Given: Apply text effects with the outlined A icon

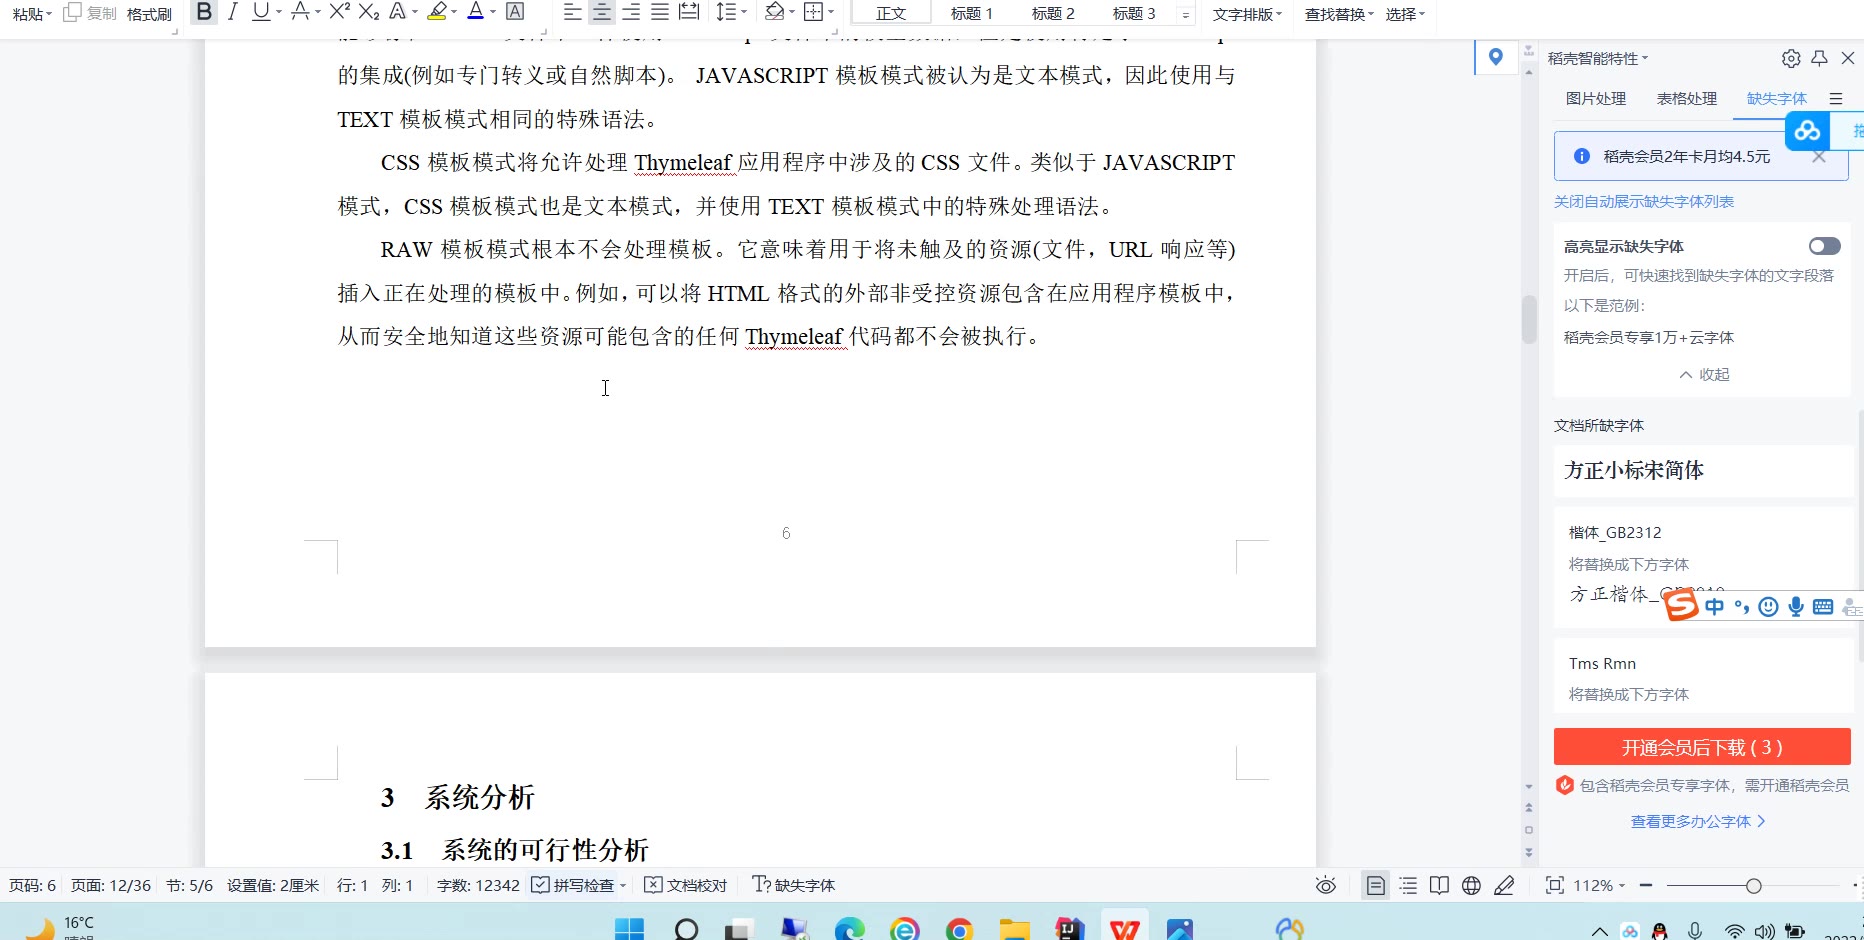Looking at the screenshot, I should (397, 12).
